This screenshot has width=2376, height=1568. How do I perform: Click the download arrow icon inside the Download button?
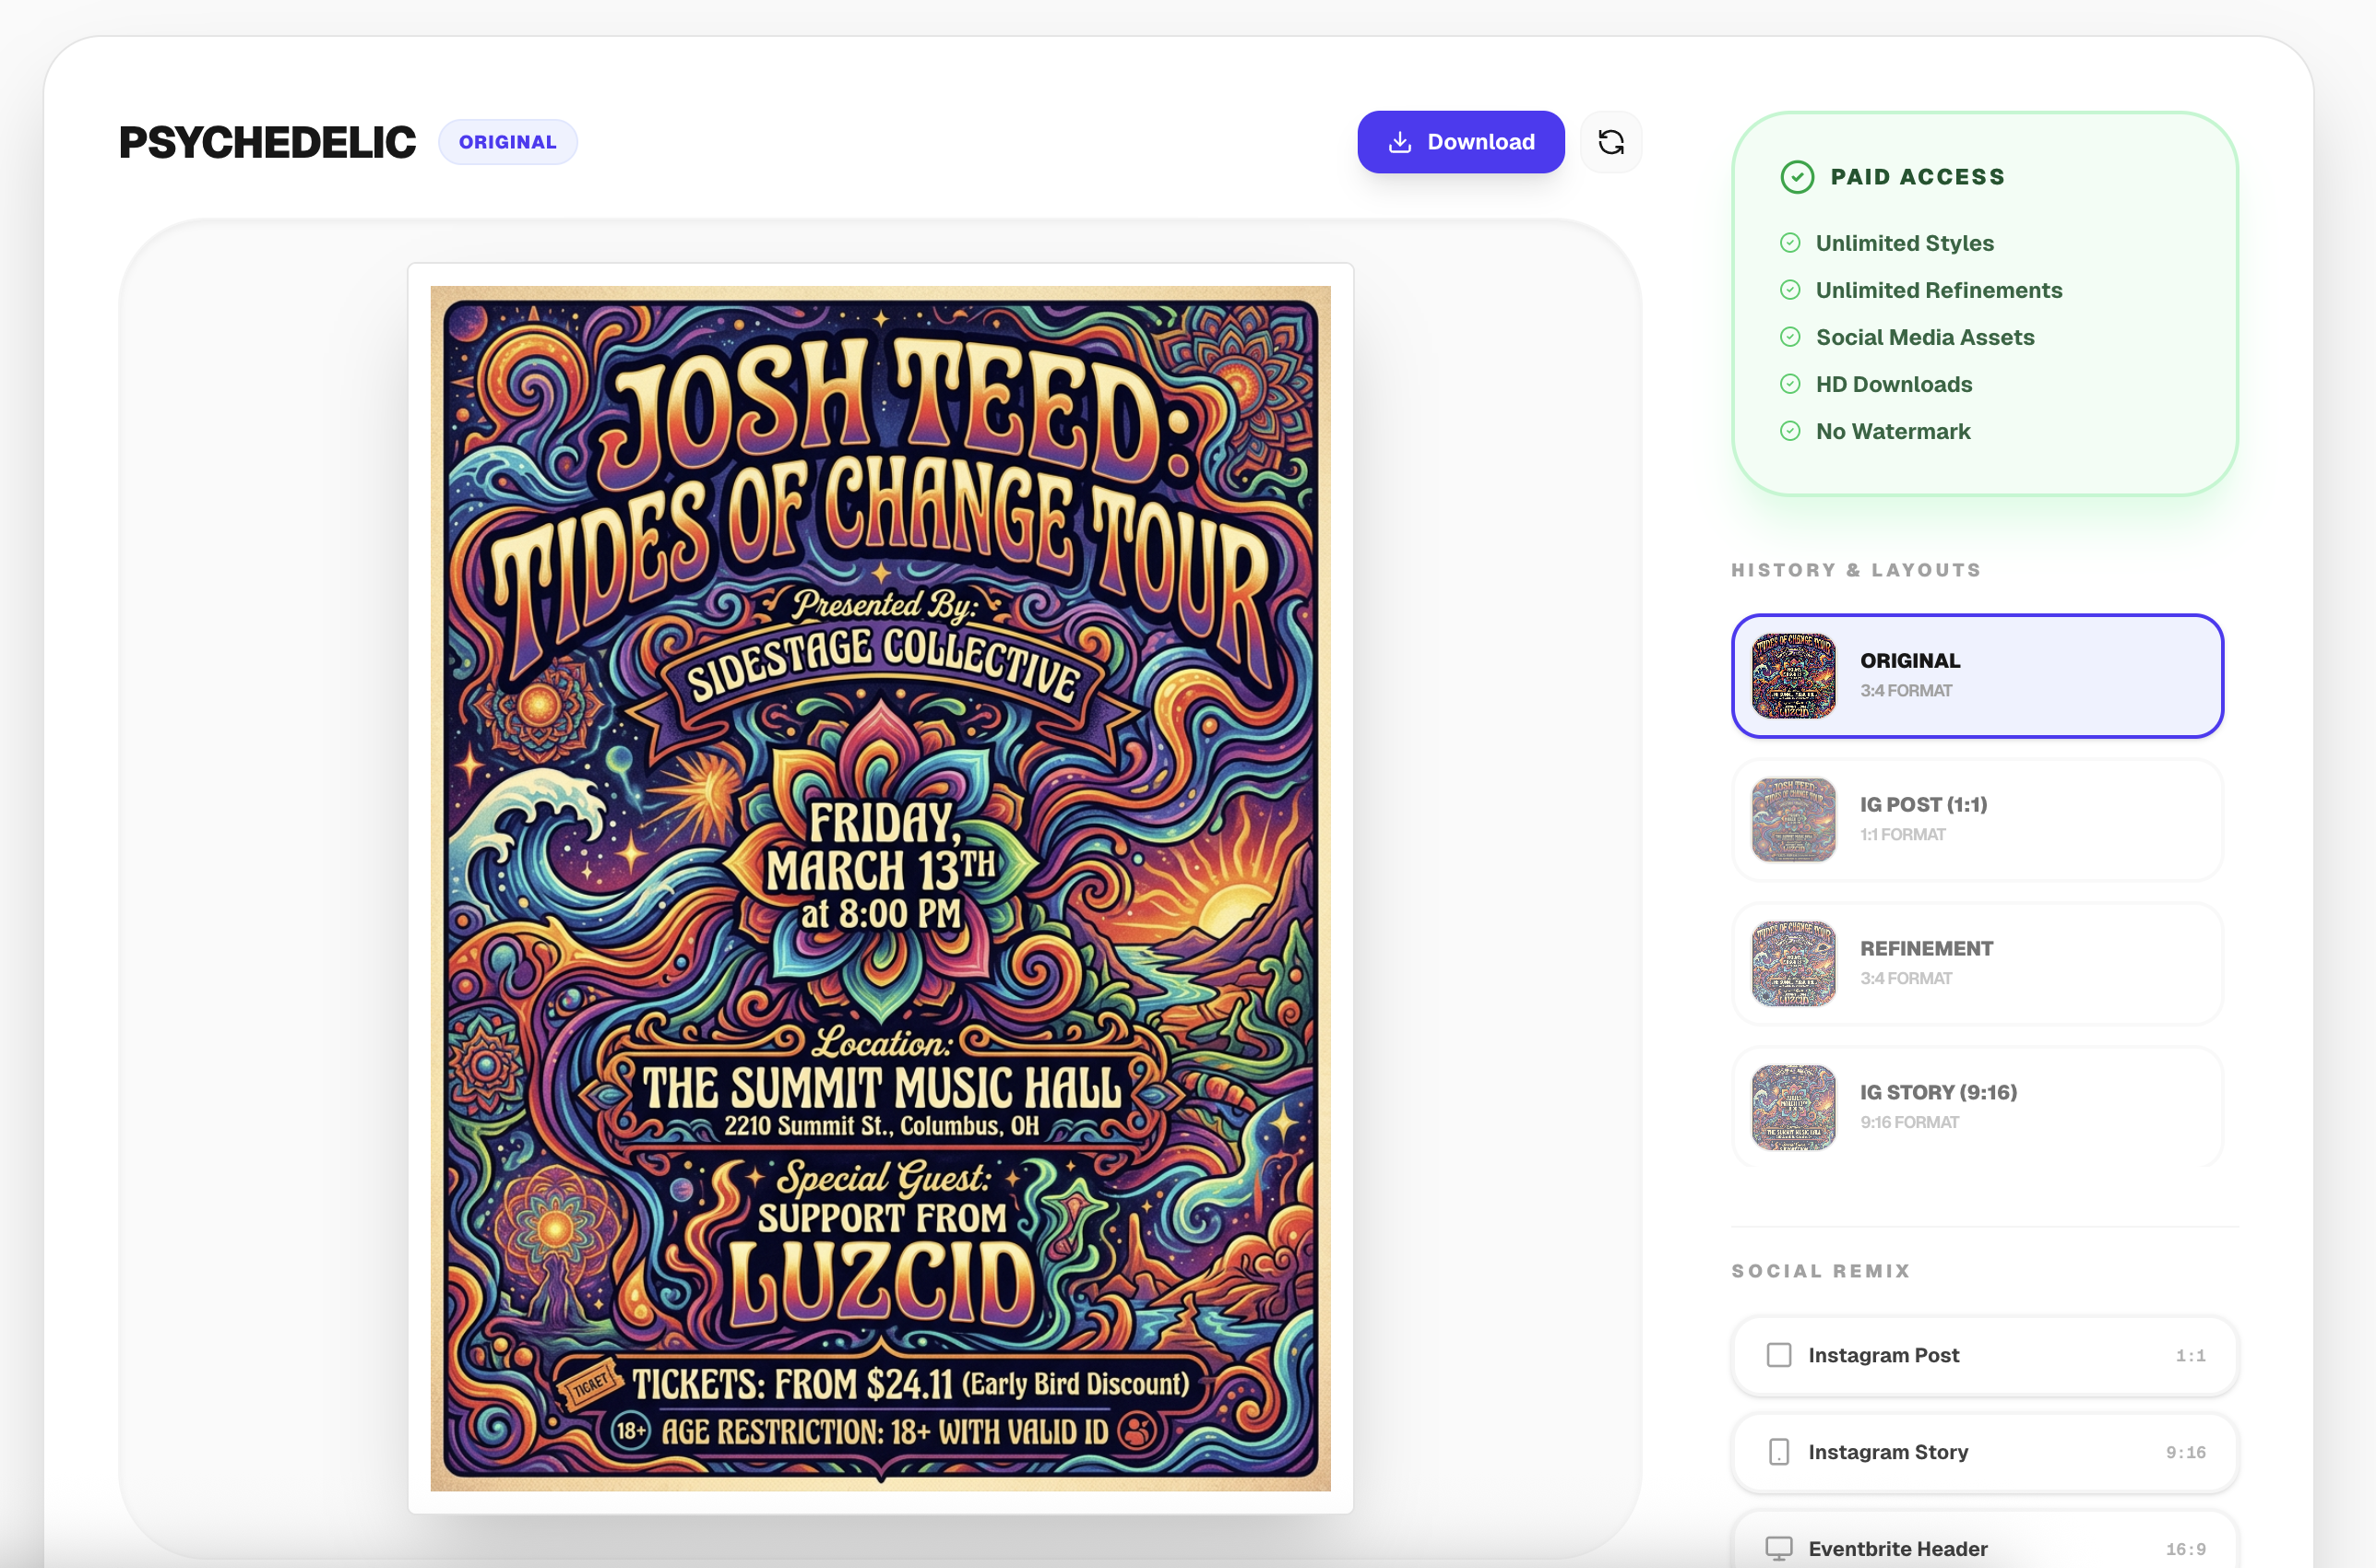pyautogui.click(x=1400, y=142)
